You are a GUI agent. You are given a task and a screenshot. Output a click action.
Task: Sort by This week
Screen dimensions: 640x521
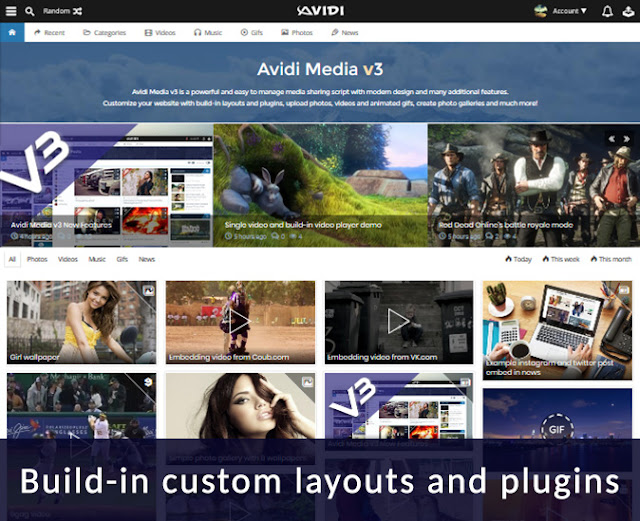click(563, 259)
